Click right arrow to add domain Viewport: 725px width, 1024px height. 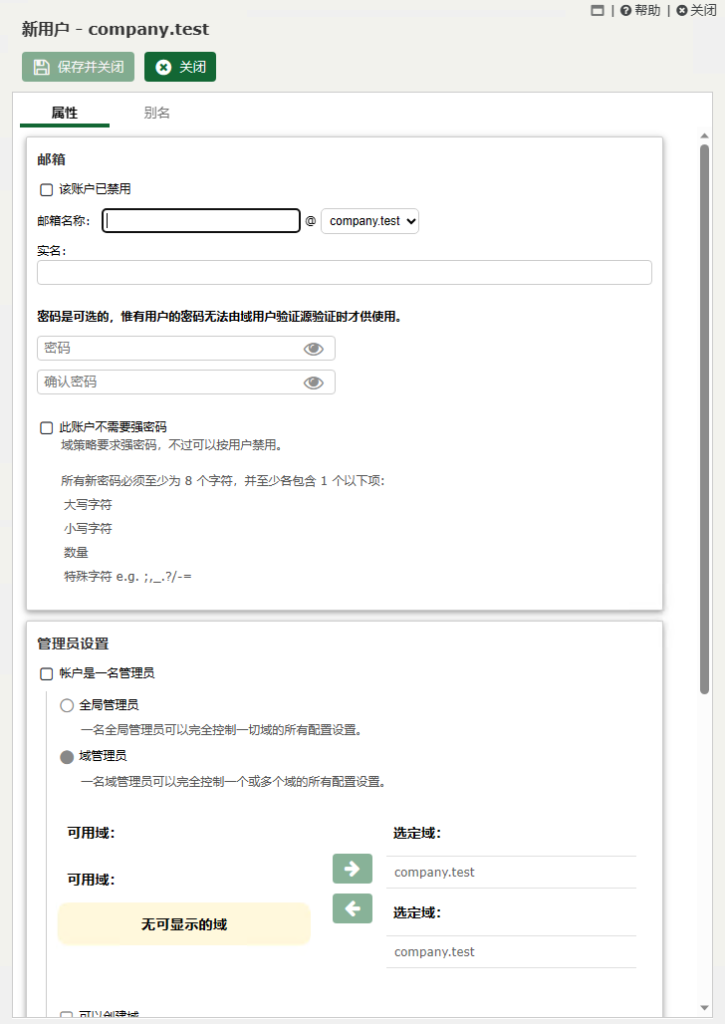tap(352, 869)
